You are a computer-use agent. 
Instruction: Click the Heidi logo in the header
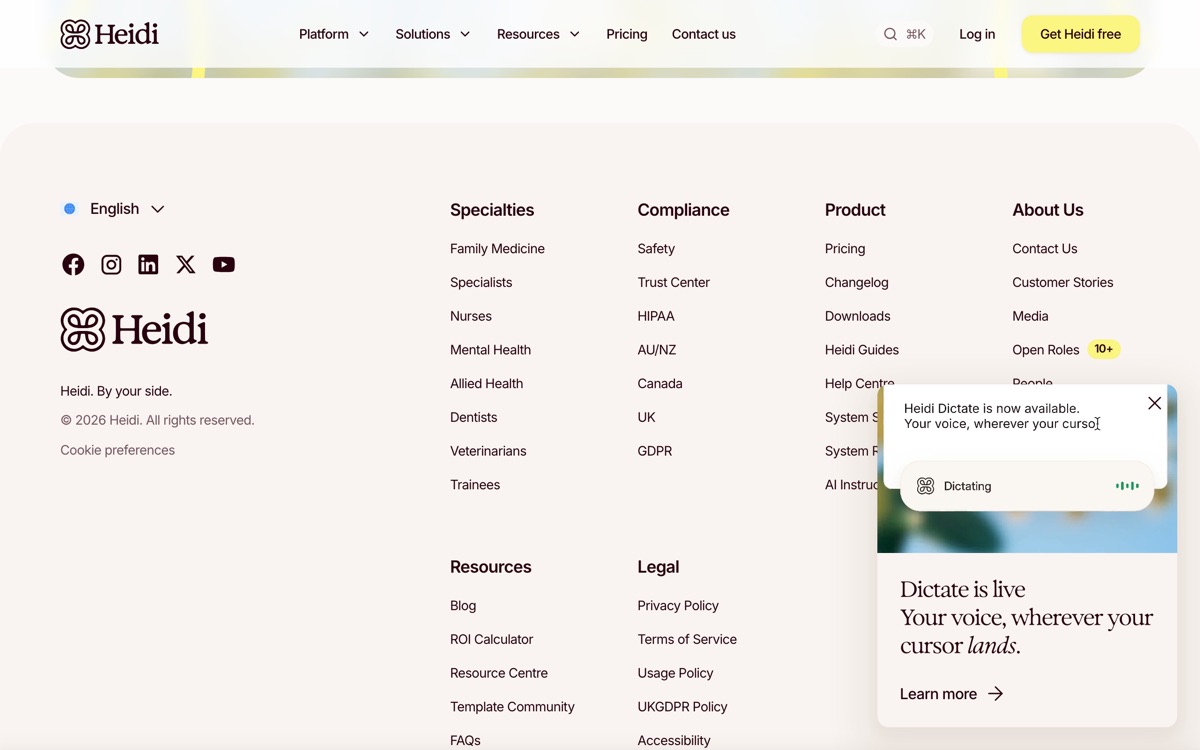point(109,34)
